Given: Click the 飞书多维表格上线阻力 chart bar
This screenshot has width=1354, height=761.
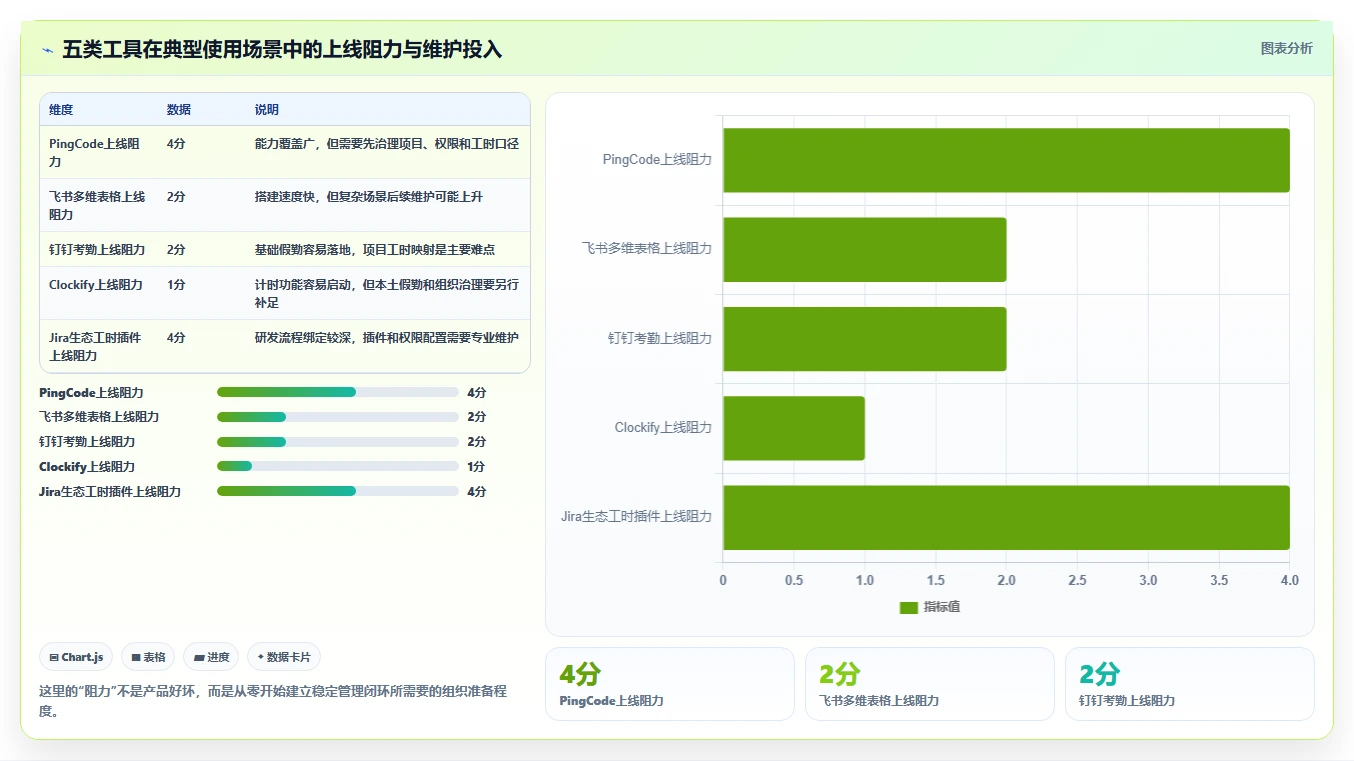Looking at the screenshot, I should pos(865,249).
